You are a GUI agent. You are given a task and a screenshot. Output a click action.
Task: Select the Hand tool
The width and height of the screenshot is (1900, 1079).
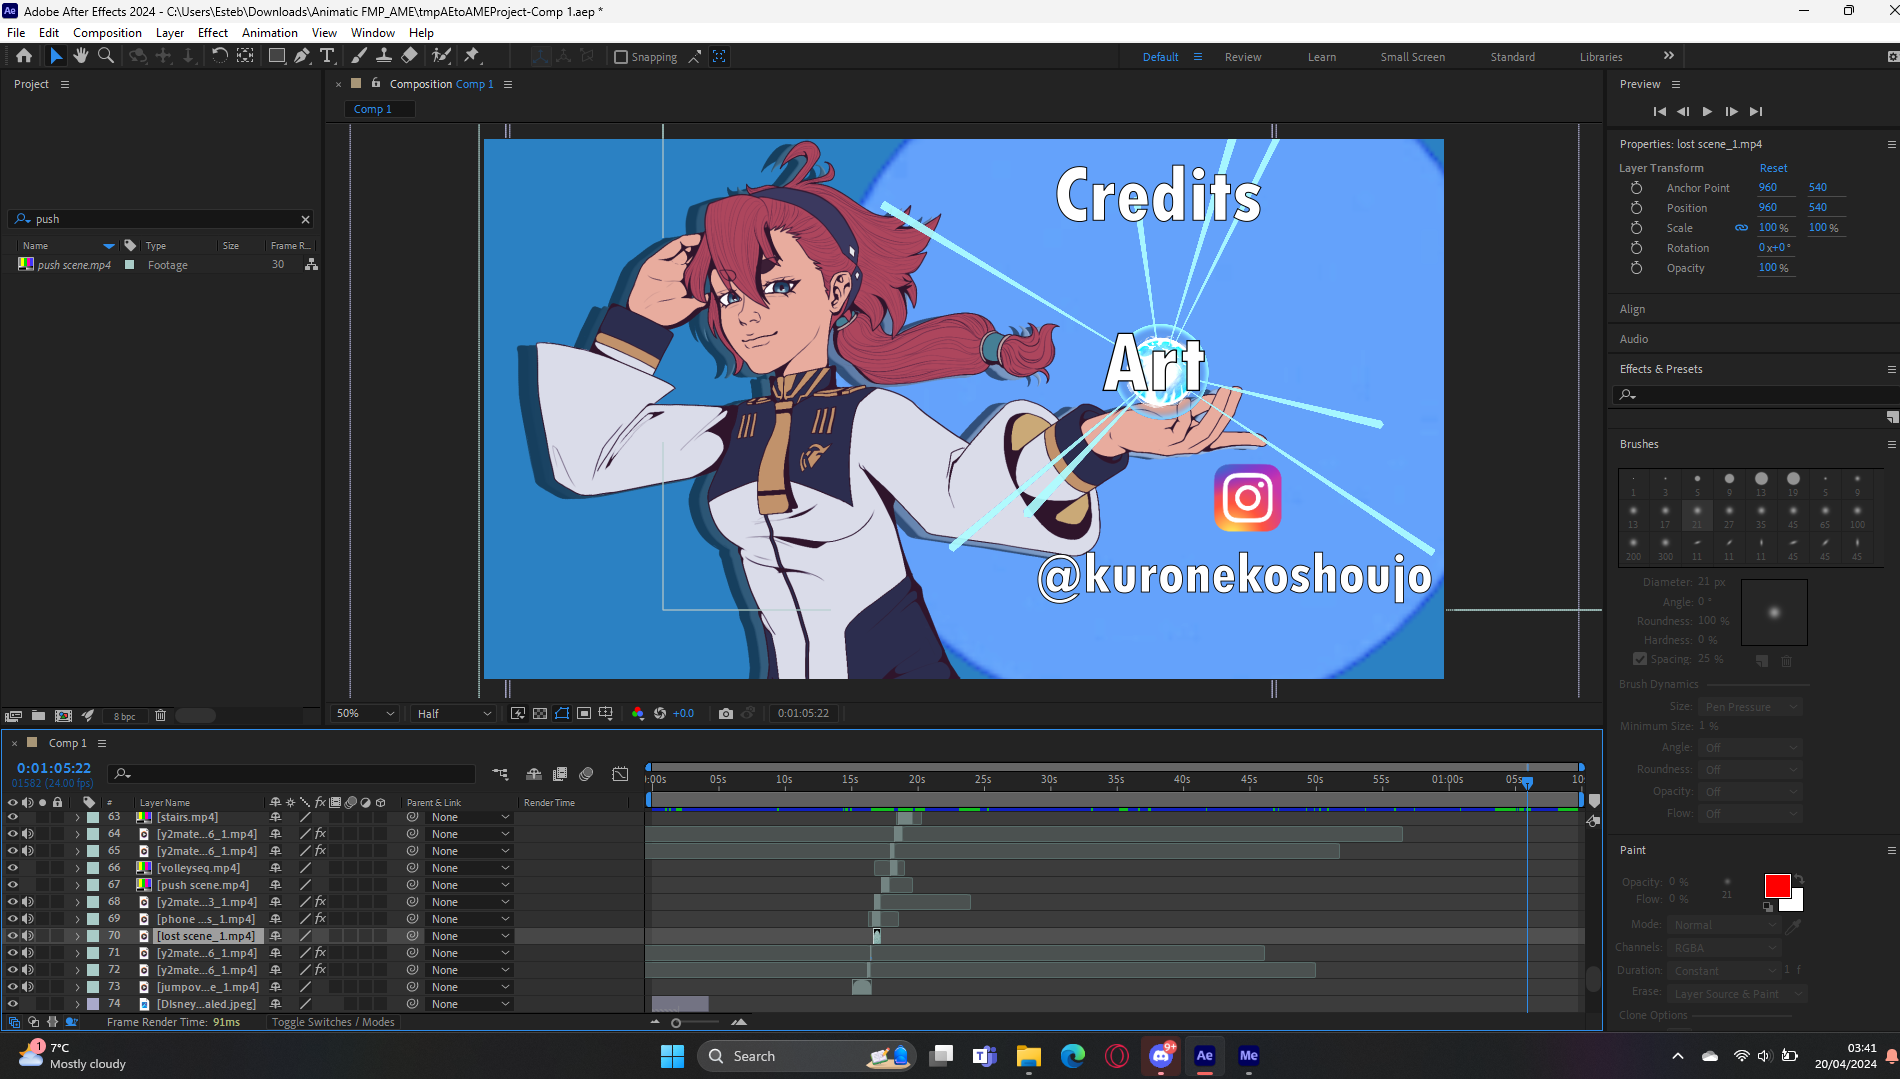[81, 56]
